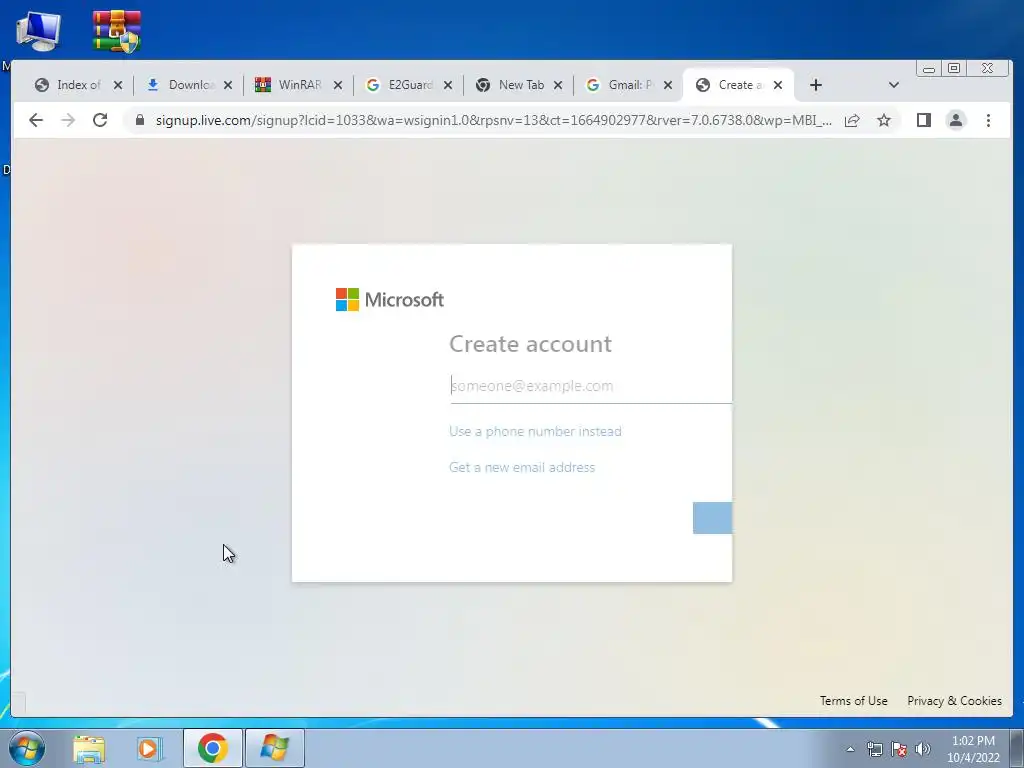Click Get a new email address
This screenshot has width=1024, height=768.
pyautogui.click(x=522, y=468)
